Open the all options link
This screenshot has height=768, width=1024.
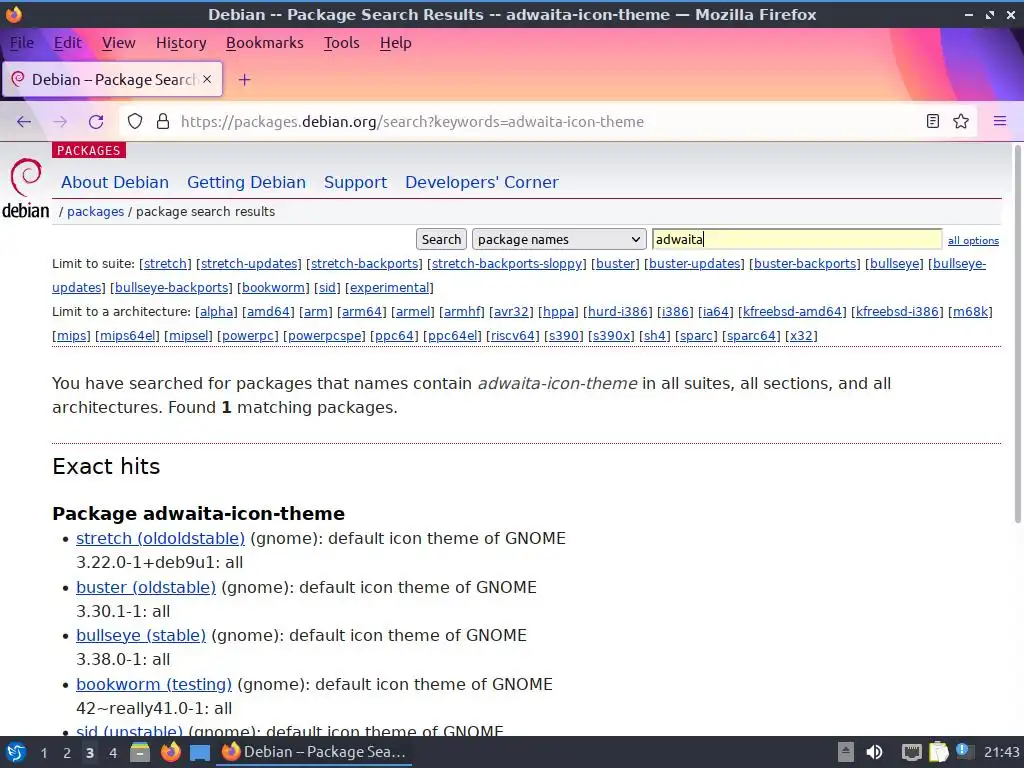tap(973, 240)
